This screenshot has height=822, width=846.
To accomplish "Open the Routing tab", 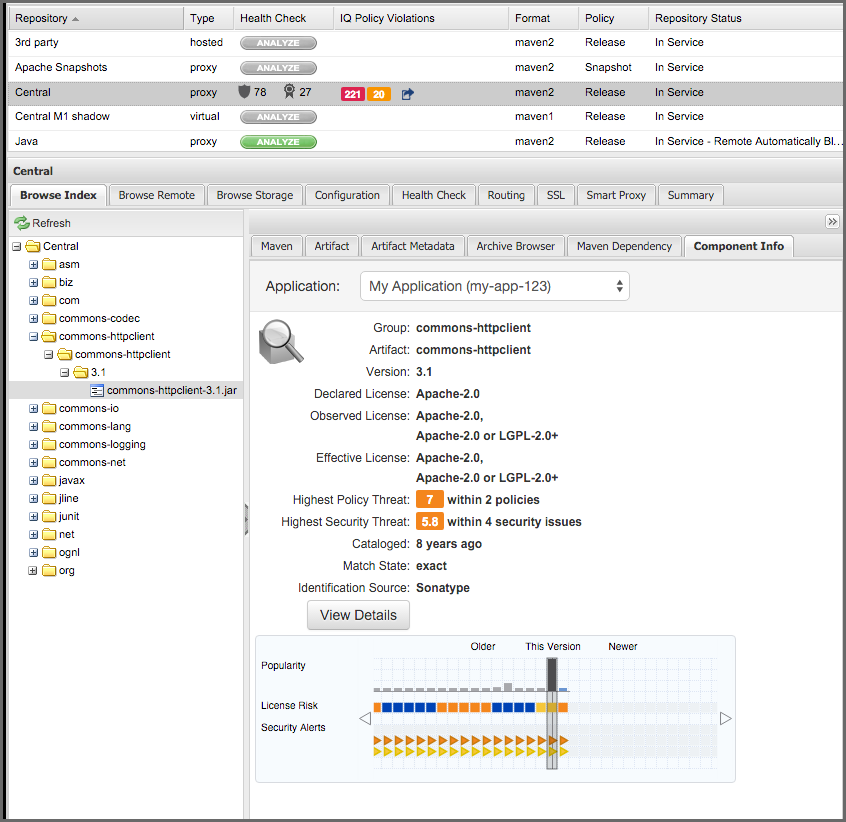I will (506, 195).
